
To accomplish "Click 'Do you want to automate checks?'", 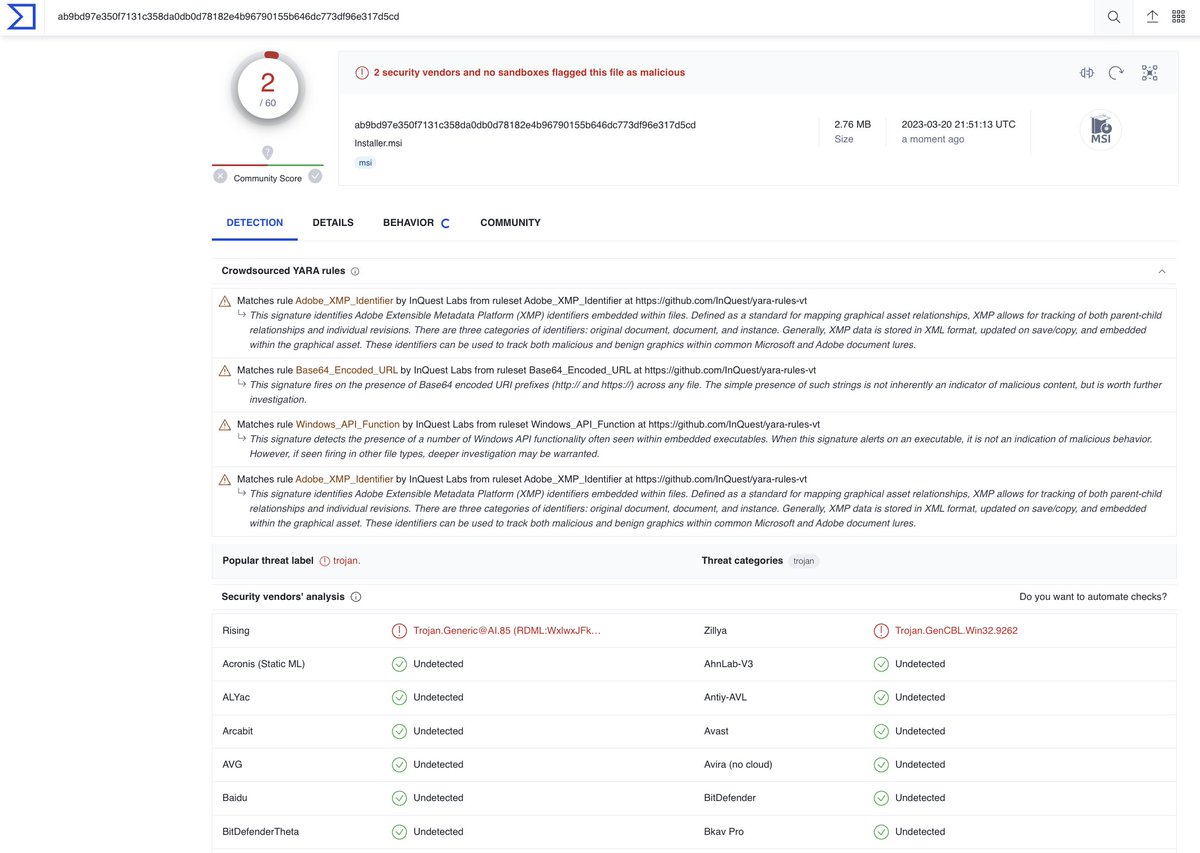I will point(1093,597).
